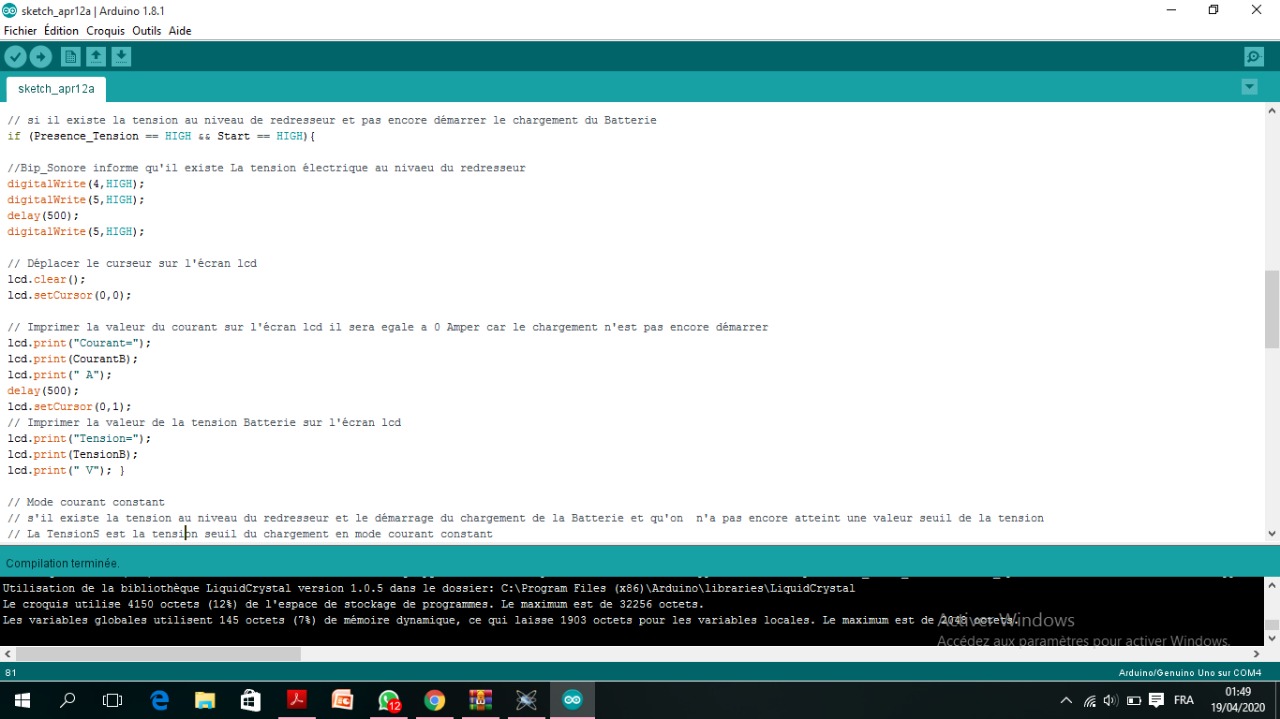Open the Serial Monitor
This screenshot has height=719, width=1280.
pyautogui.click(x=1254, y=57)
